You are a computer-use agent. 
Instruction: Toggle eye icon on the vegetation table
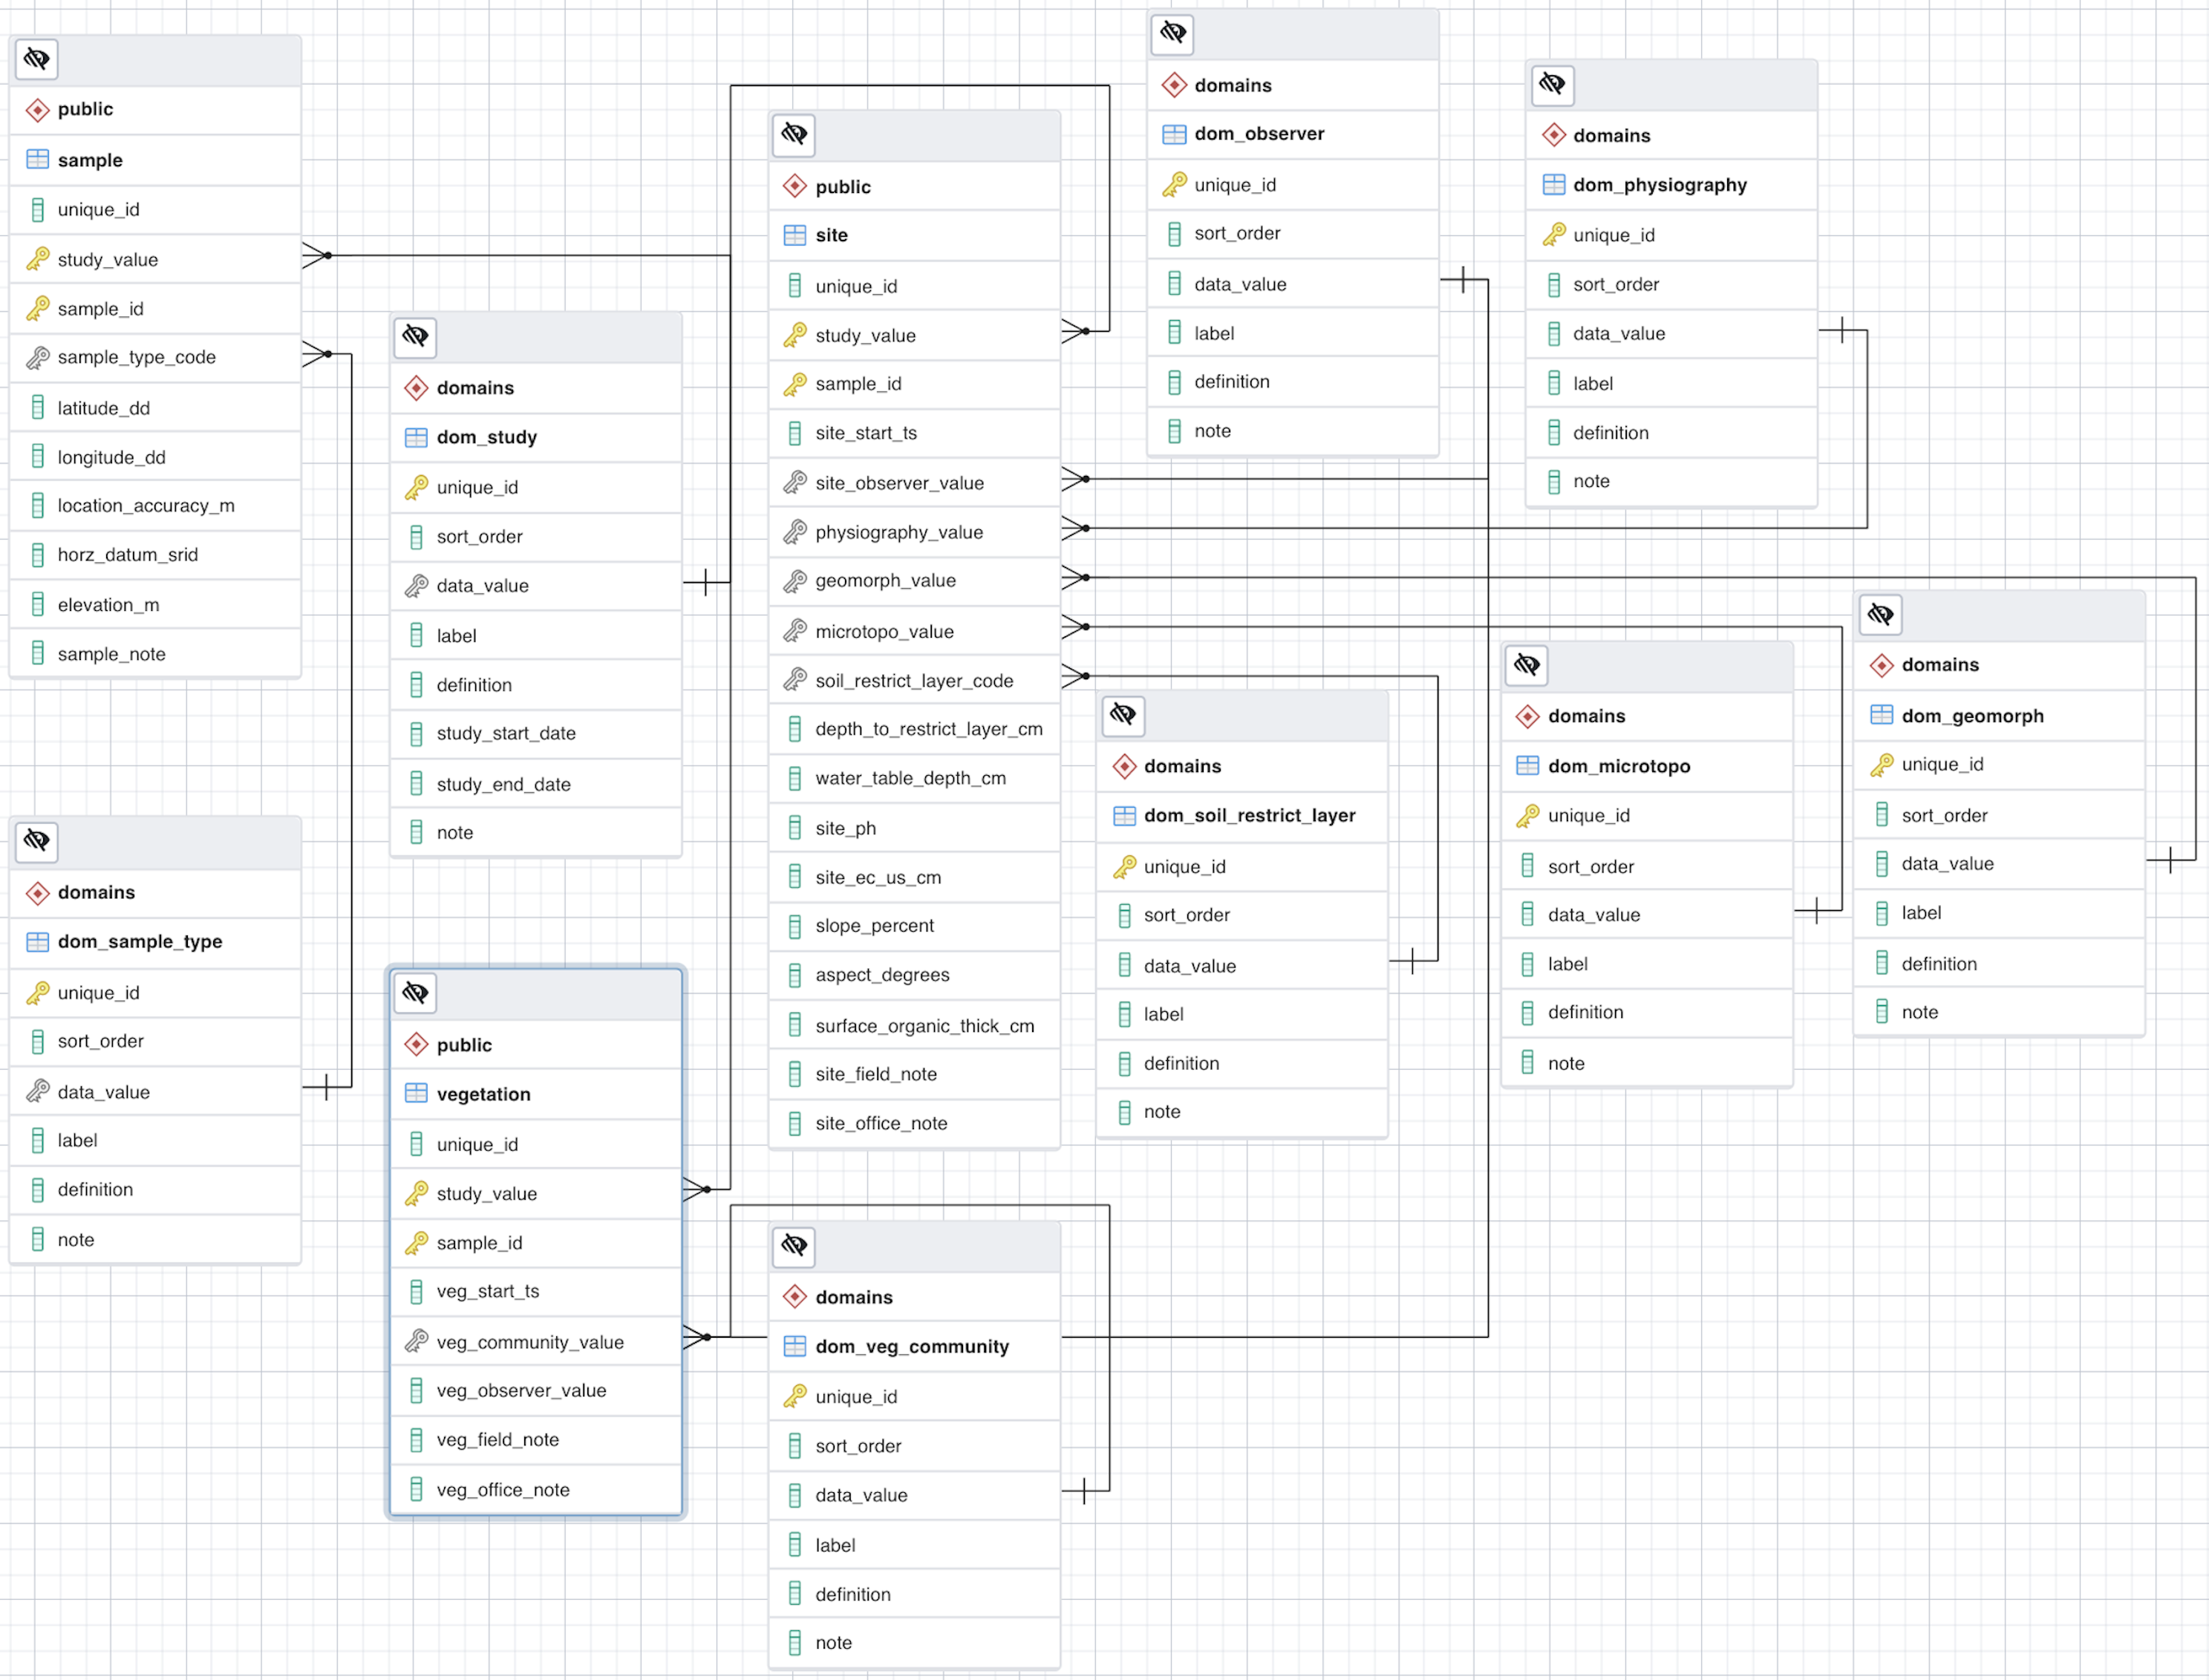pyautogui.click(x=415, y=993)
